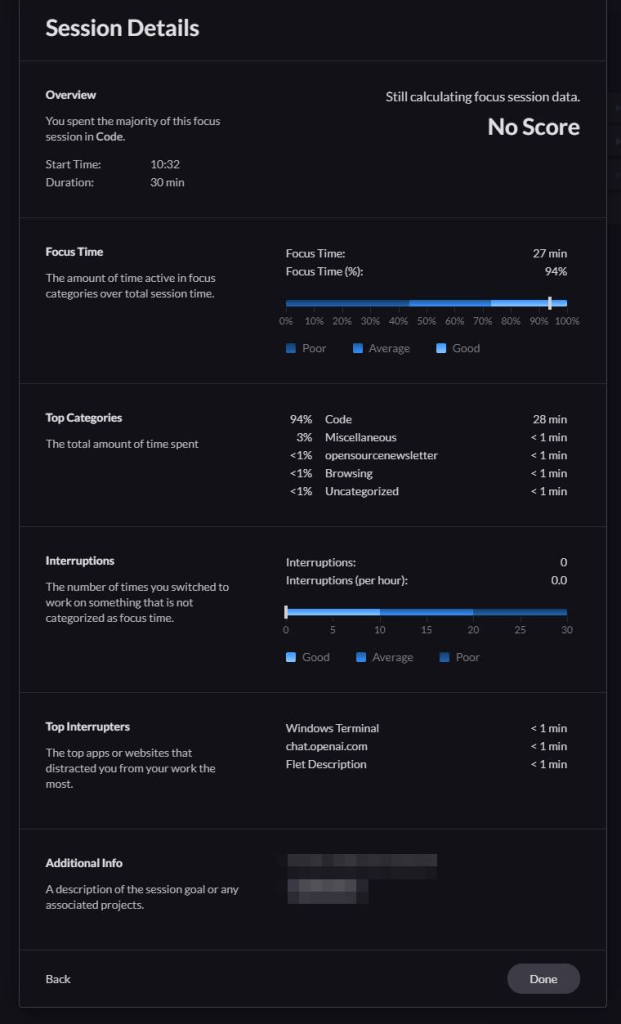Screen dimensions: 621x1024
Task: Click the Focus Time bar white marker
Action: (x=550, y=303)
